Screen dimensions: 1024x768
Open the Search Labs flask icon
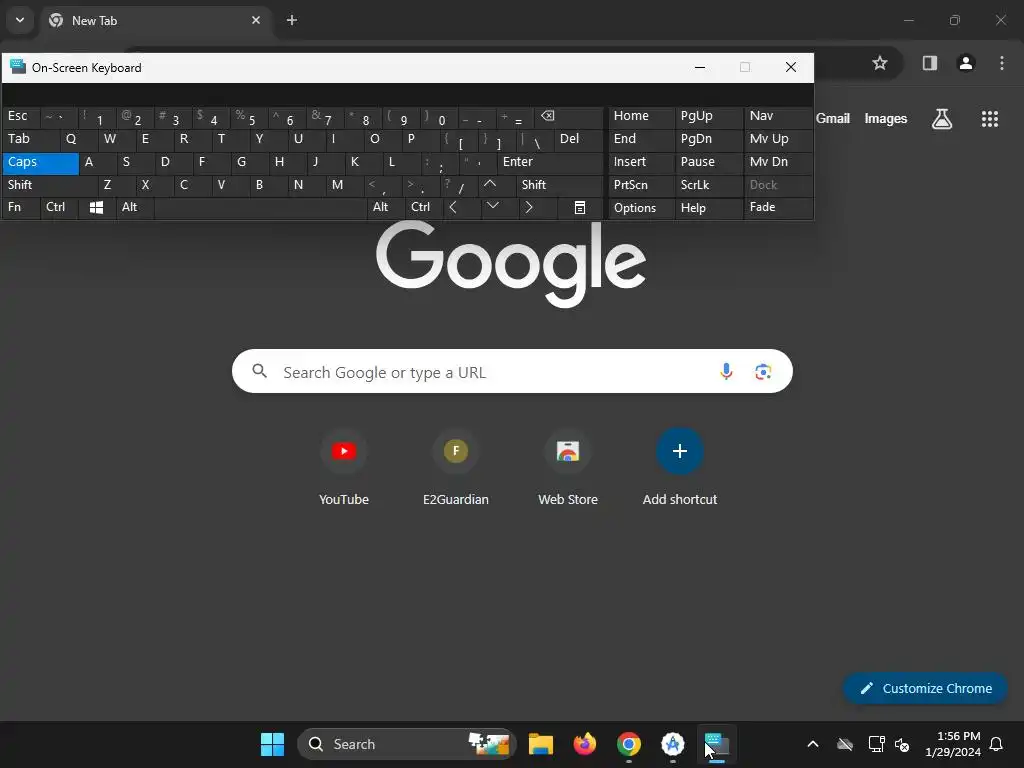941,119
